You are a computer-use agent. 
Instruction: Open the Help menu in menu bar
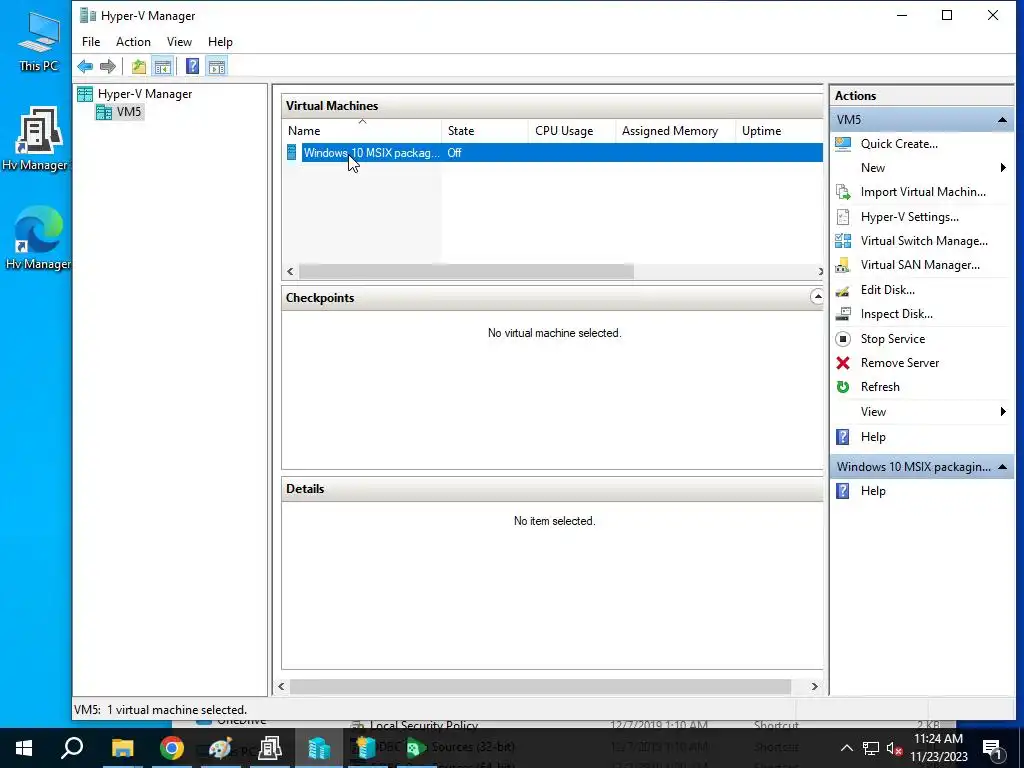(x=220, y=42)
